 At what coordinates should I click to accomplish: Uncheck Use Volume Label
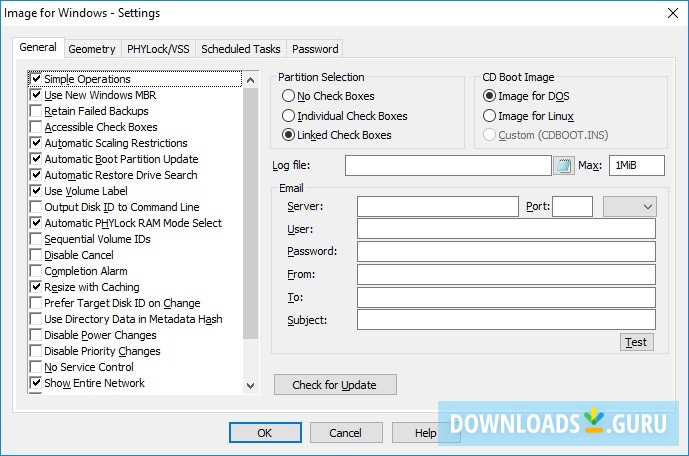[36, 191]
